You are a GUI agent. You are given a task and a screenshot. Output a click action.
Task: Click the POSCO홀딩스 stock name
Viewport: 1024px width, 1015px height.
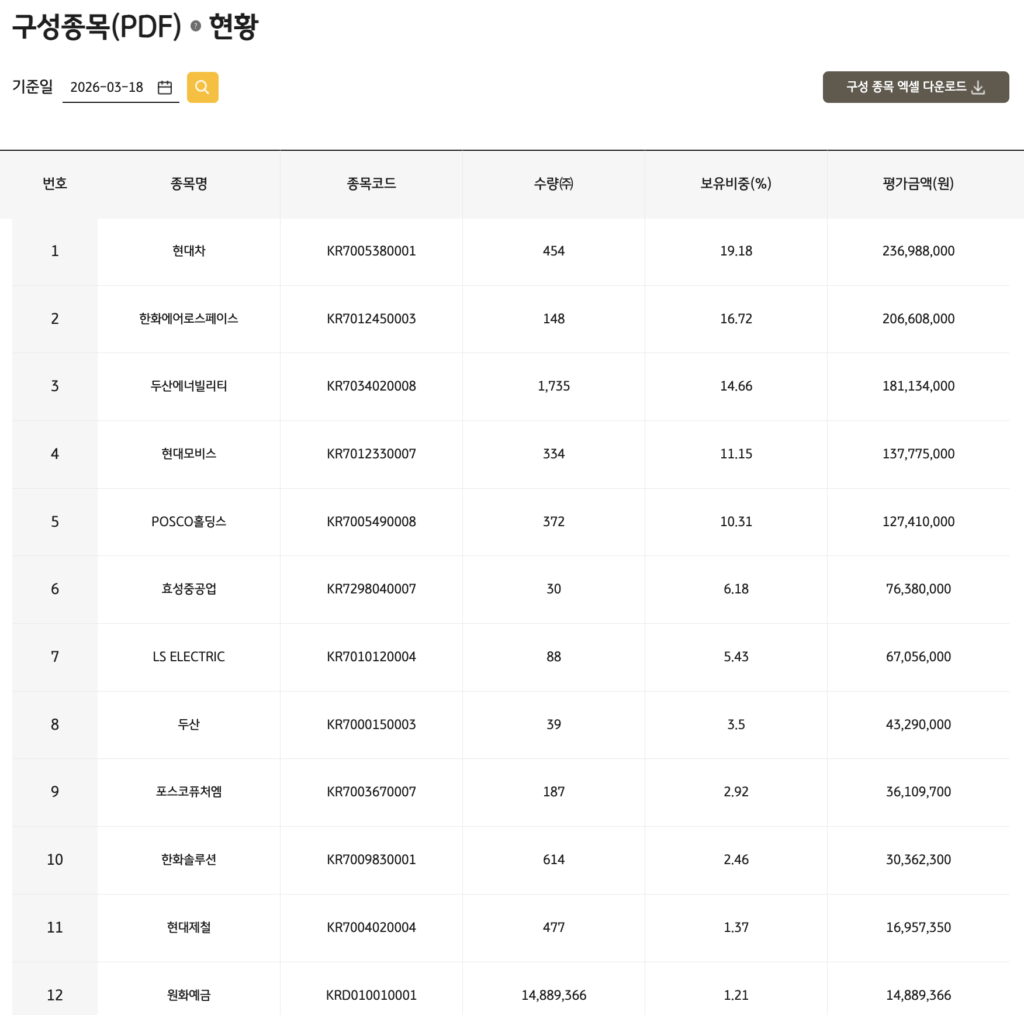point(188,522)
